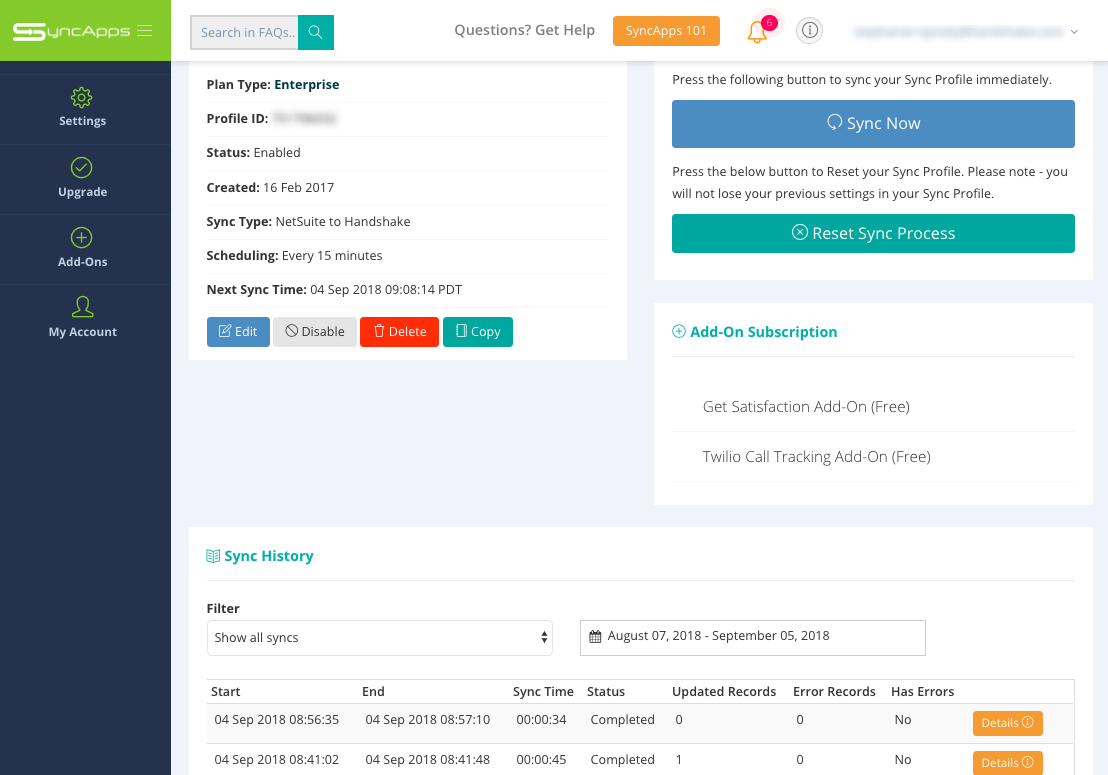The image size is (1108, 775).
Task: Click the Enterprise plan type text
Action: (307, 85)
